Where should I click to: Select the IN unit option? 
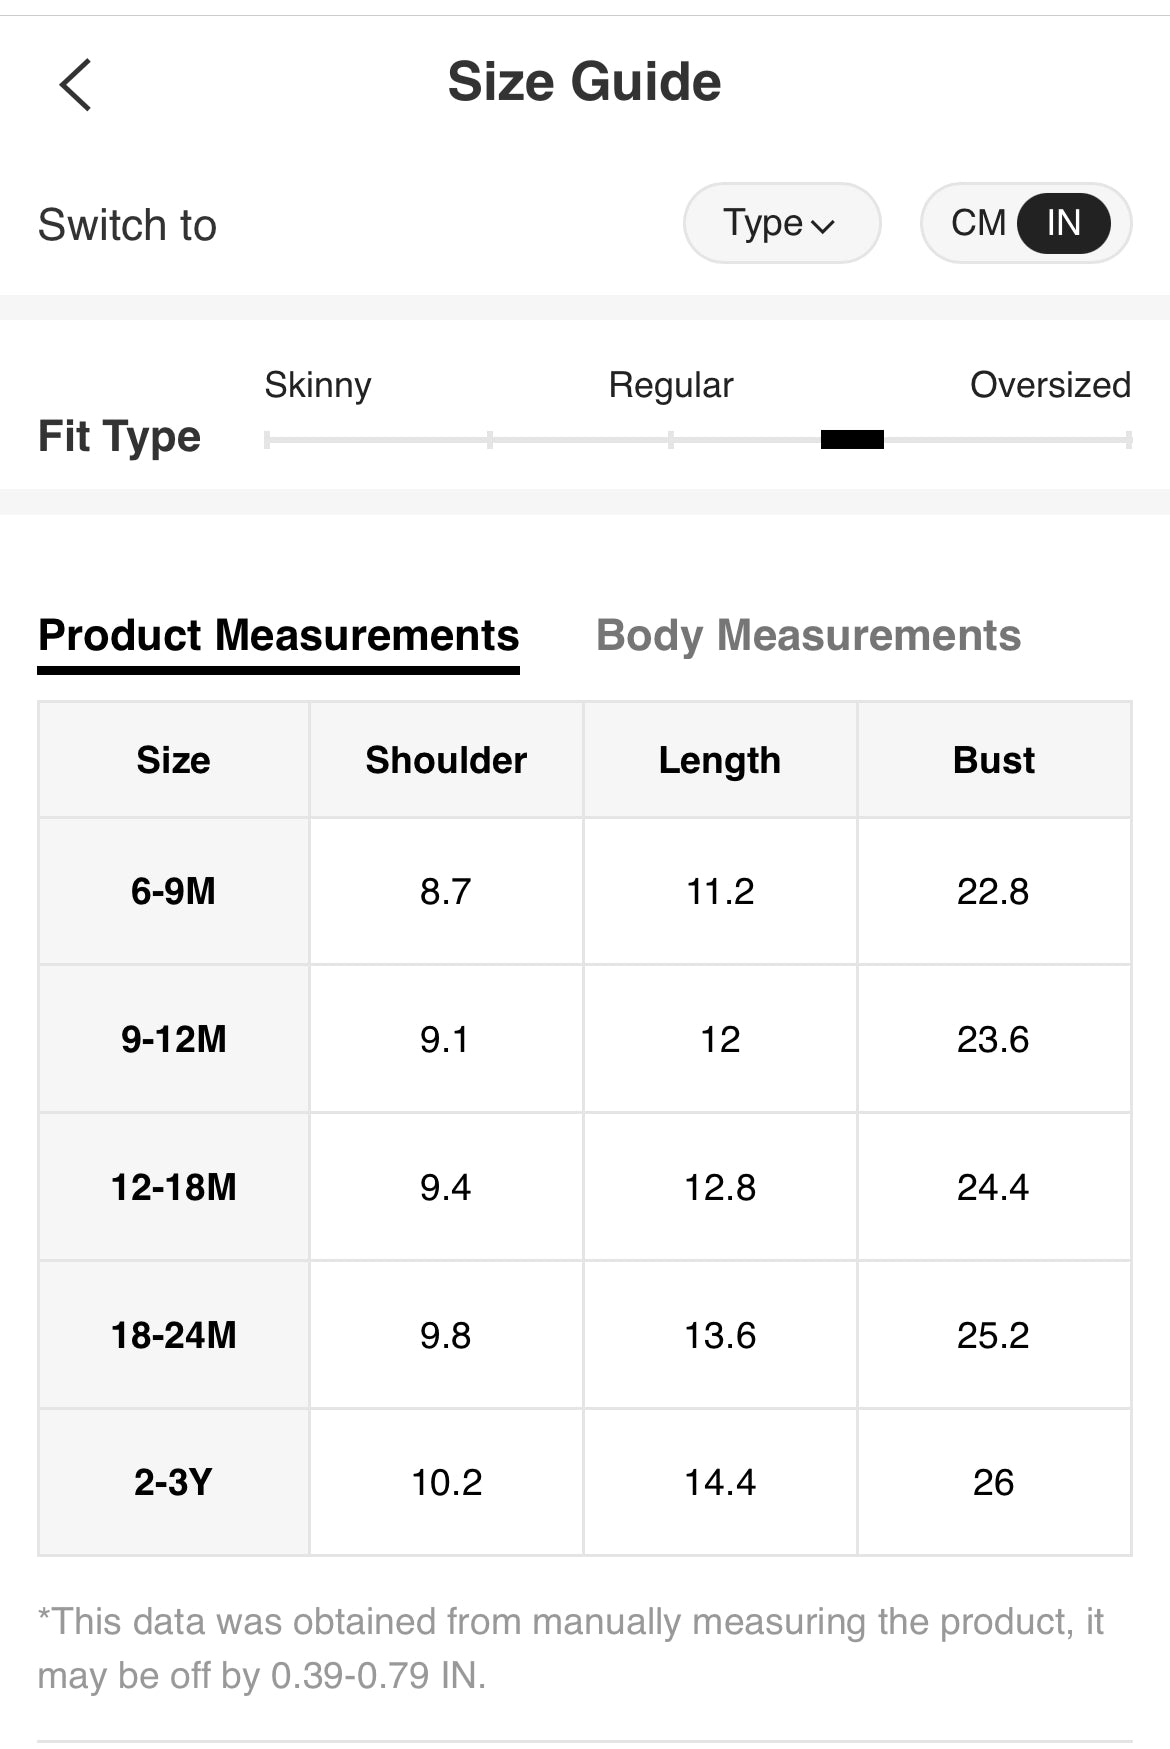[x=1063, y=223]
